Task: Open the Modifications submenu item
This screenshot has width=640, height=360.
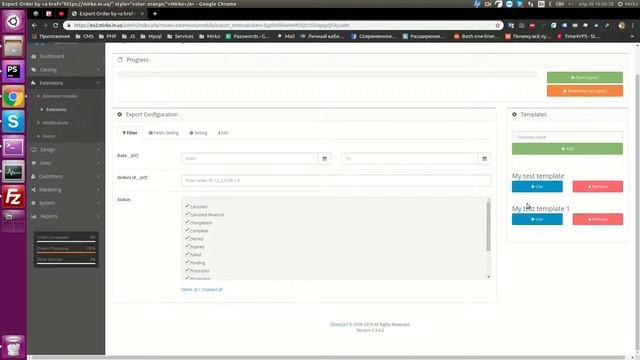Action: [55, 123]
